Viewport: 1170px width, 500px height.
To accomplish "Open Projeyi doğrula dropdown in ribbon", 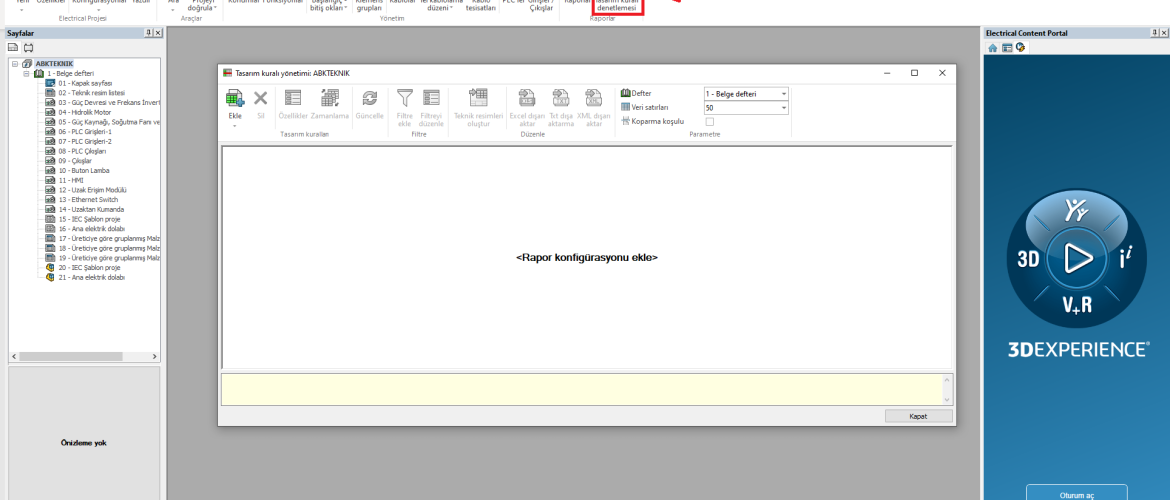I will (x=202, y=6).
